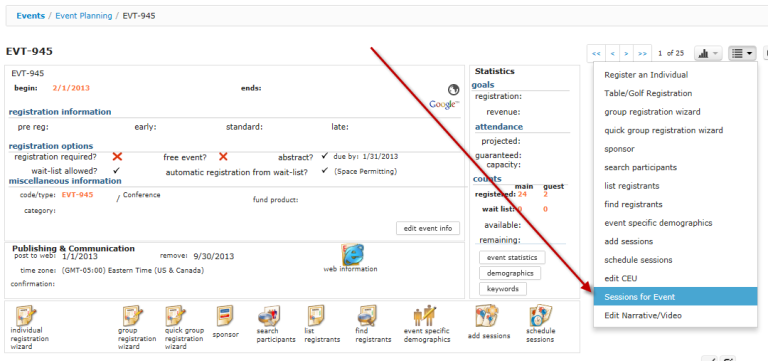The height and width of the screenshot is (361, 768).
Task: Open the search participants icon
Action: 269,316
